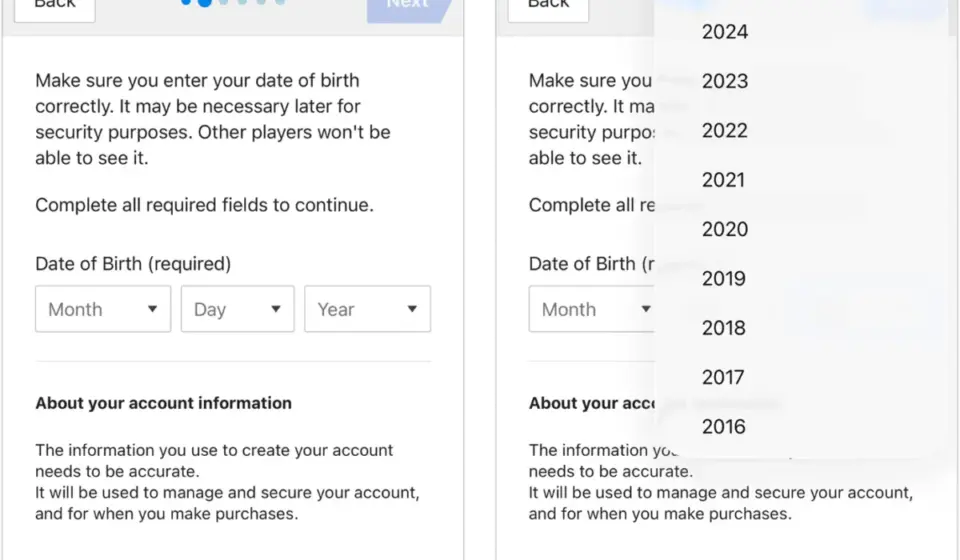Pick 2017 in the year list

pyautogui.click(x=723, y=378)
